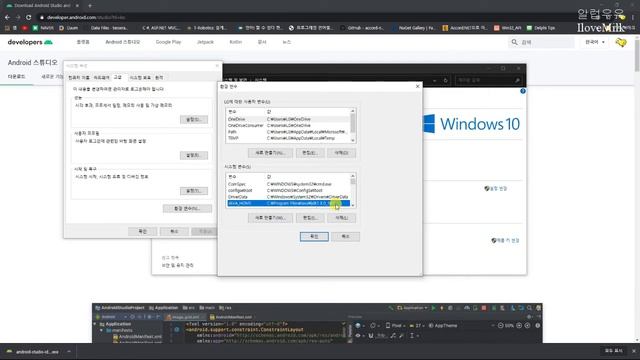Close the Environment Variables dialog
Screen dimensions: 640x360
click(x=417, y=86)
